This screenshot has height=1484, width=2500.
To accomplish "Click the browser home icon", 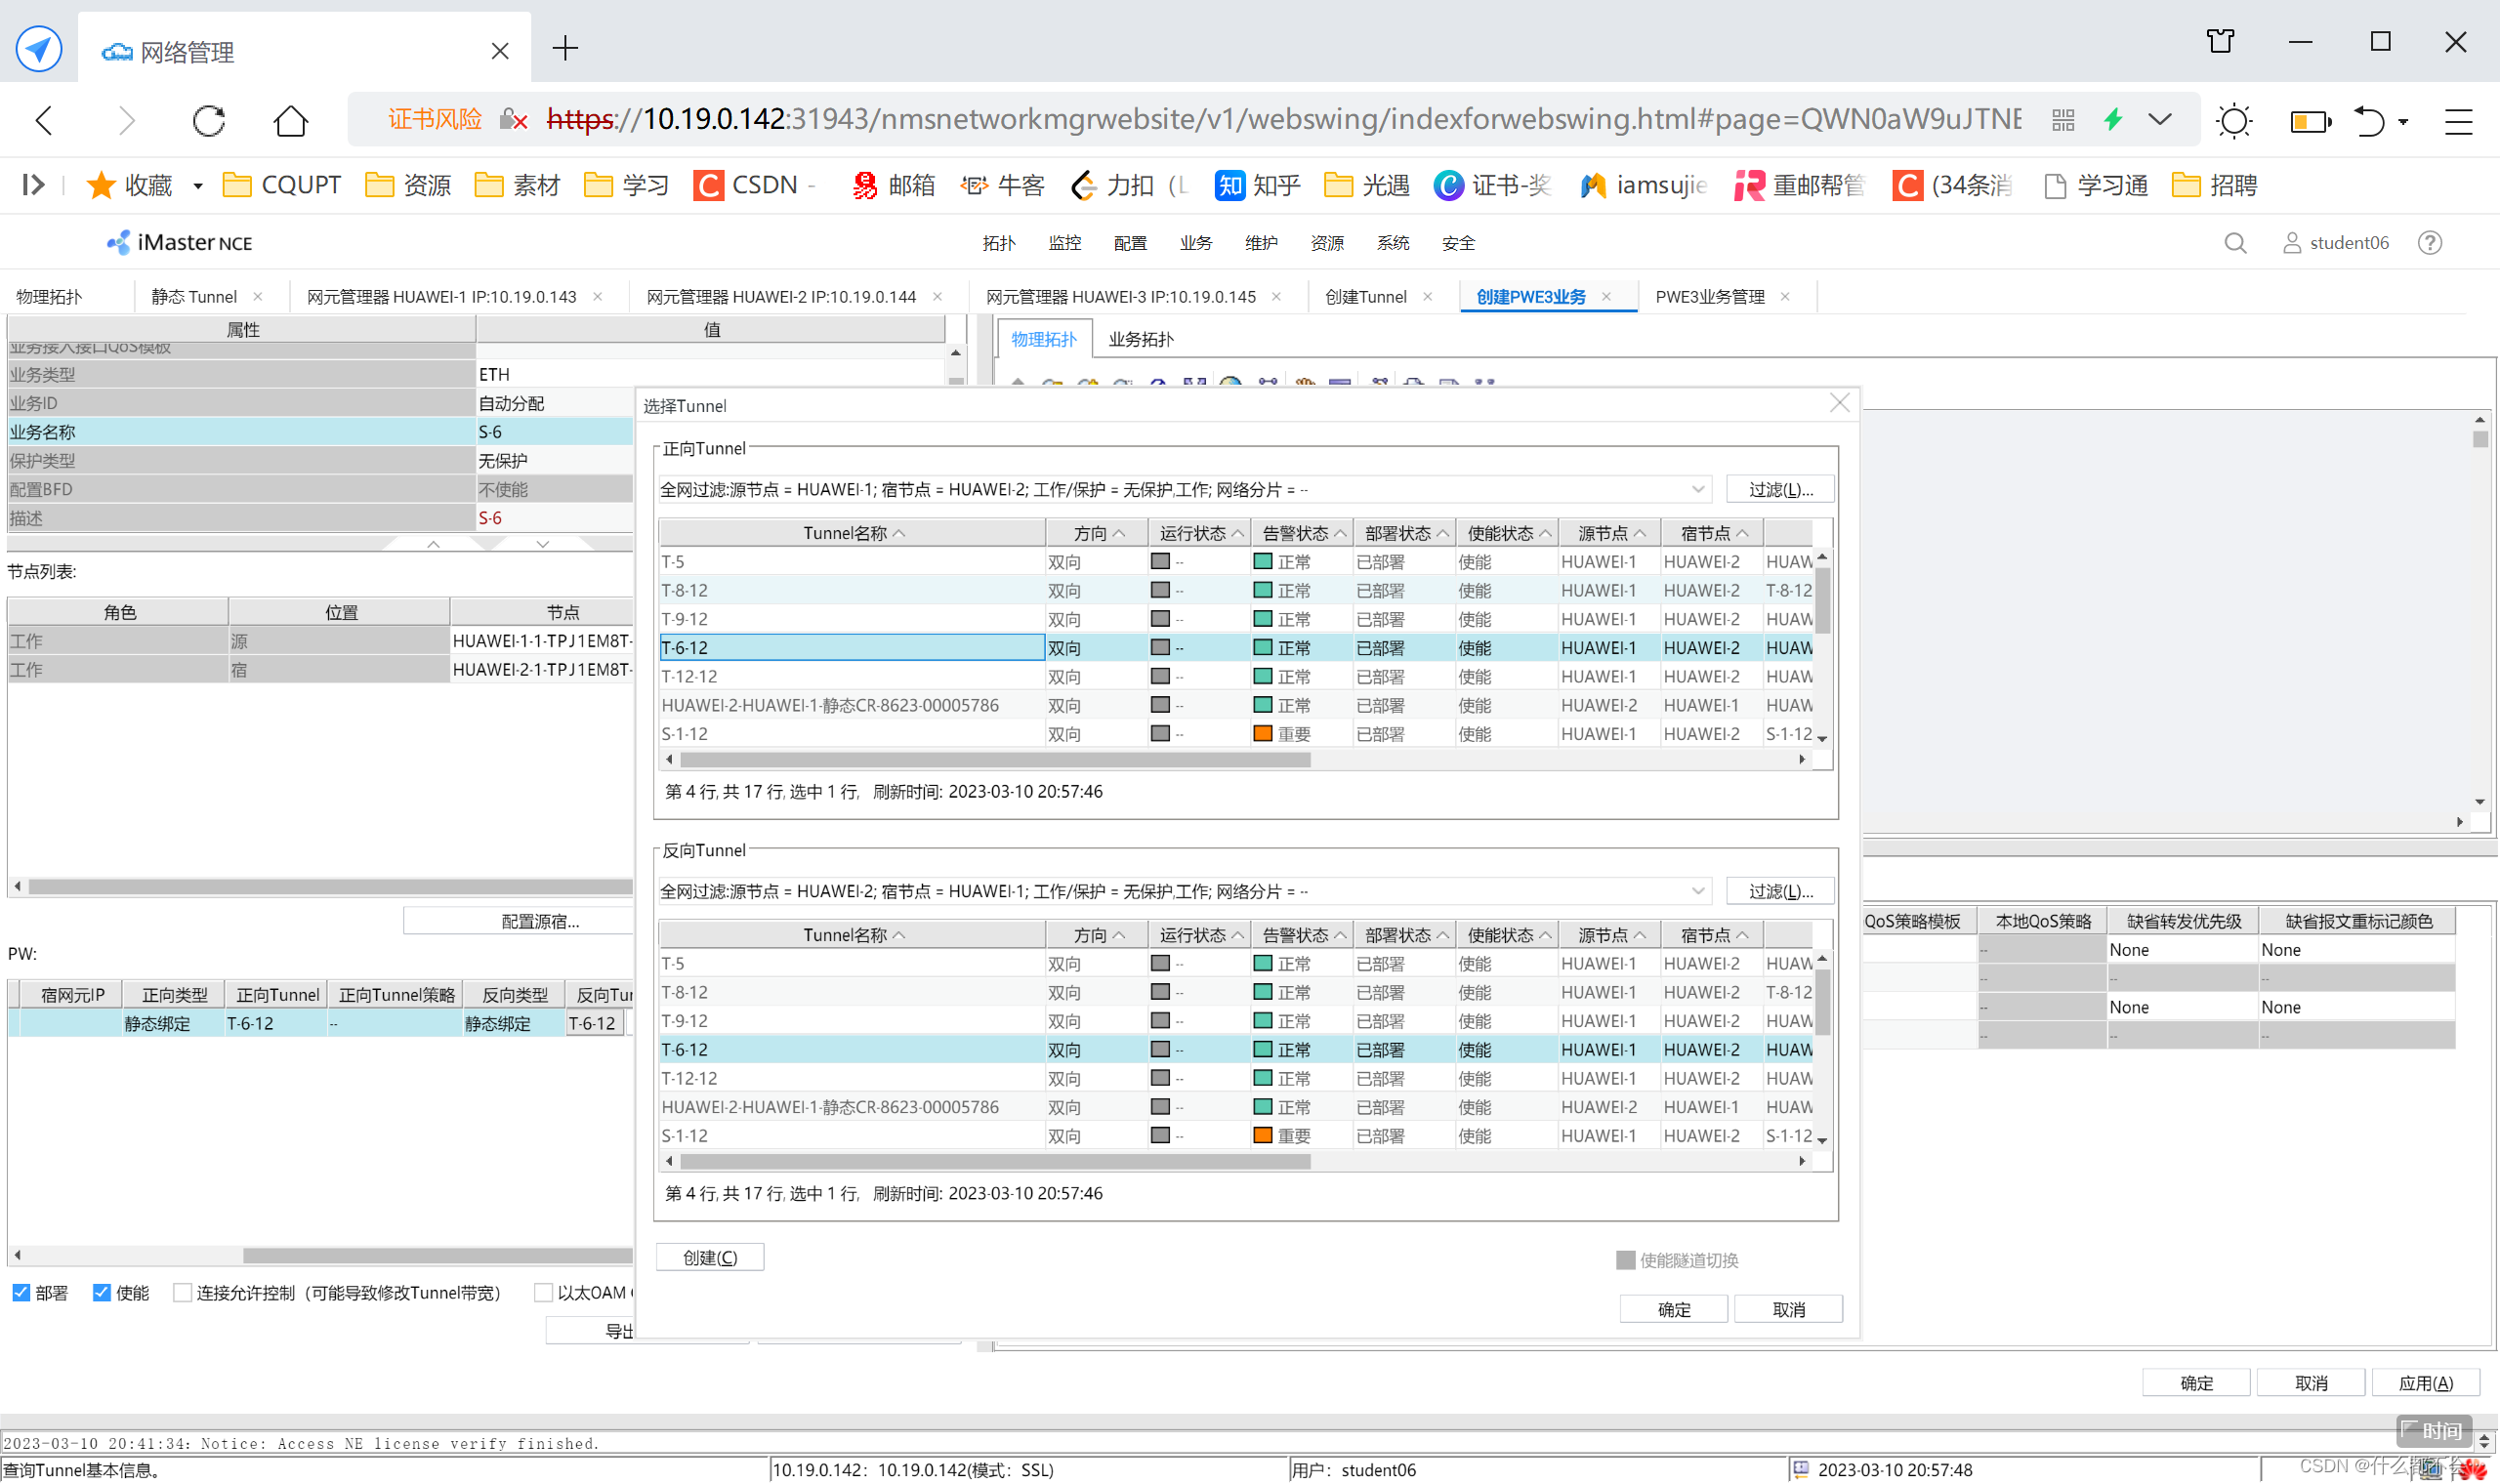I will coord(290,121).
